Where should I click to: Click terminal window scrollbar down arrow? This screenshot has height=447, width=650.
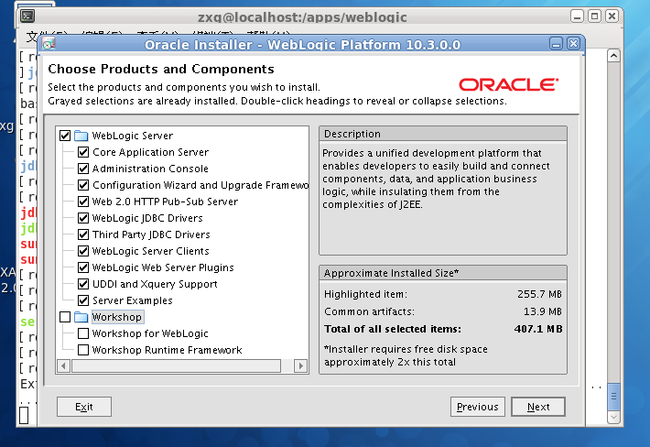(614, 417)
